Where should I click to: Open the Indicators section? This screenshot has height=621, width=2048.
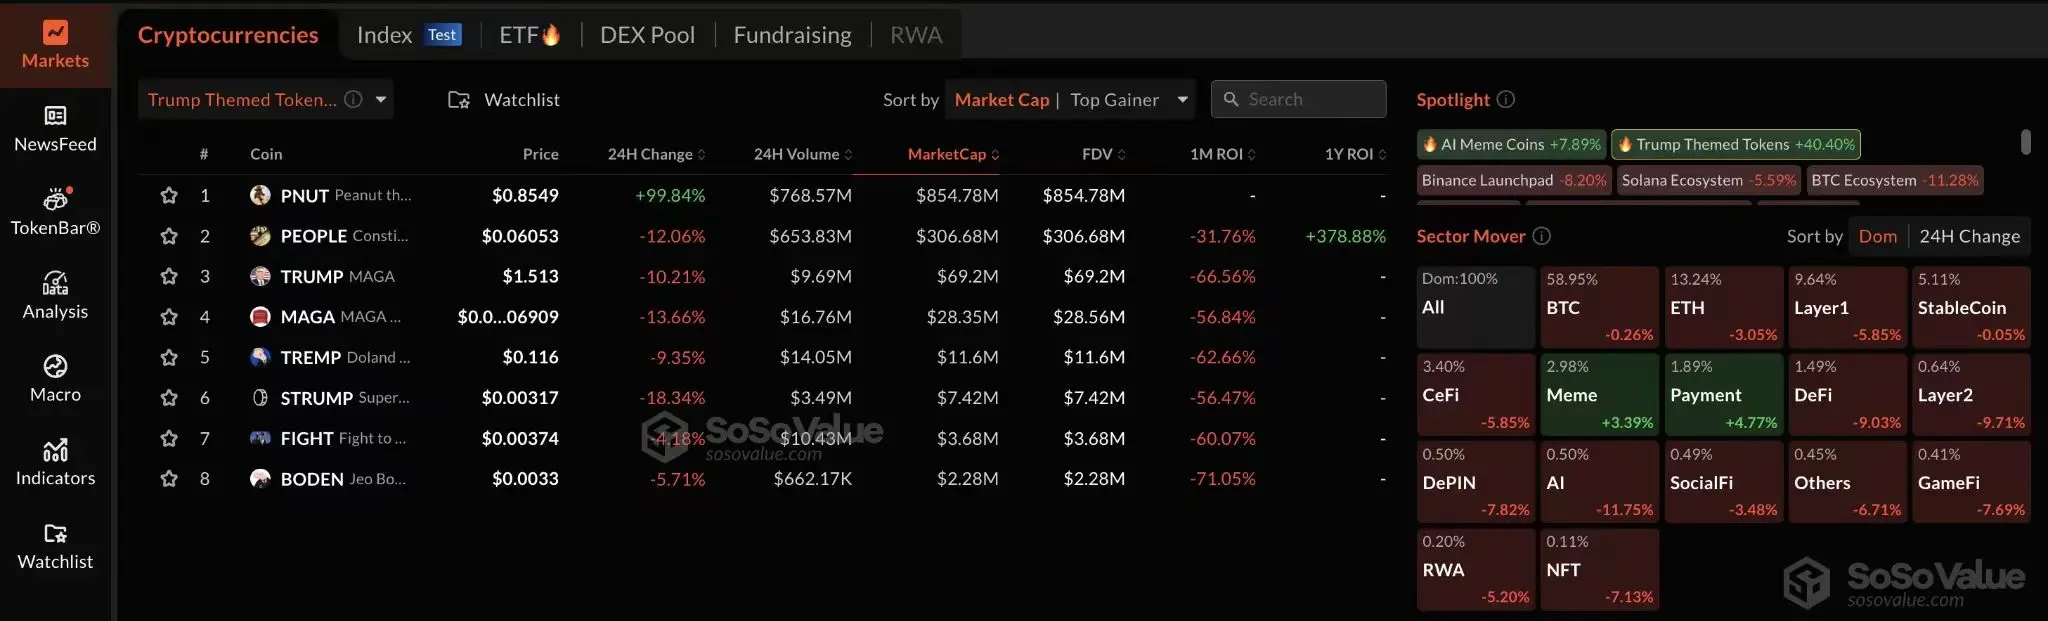tap(56, 463)
